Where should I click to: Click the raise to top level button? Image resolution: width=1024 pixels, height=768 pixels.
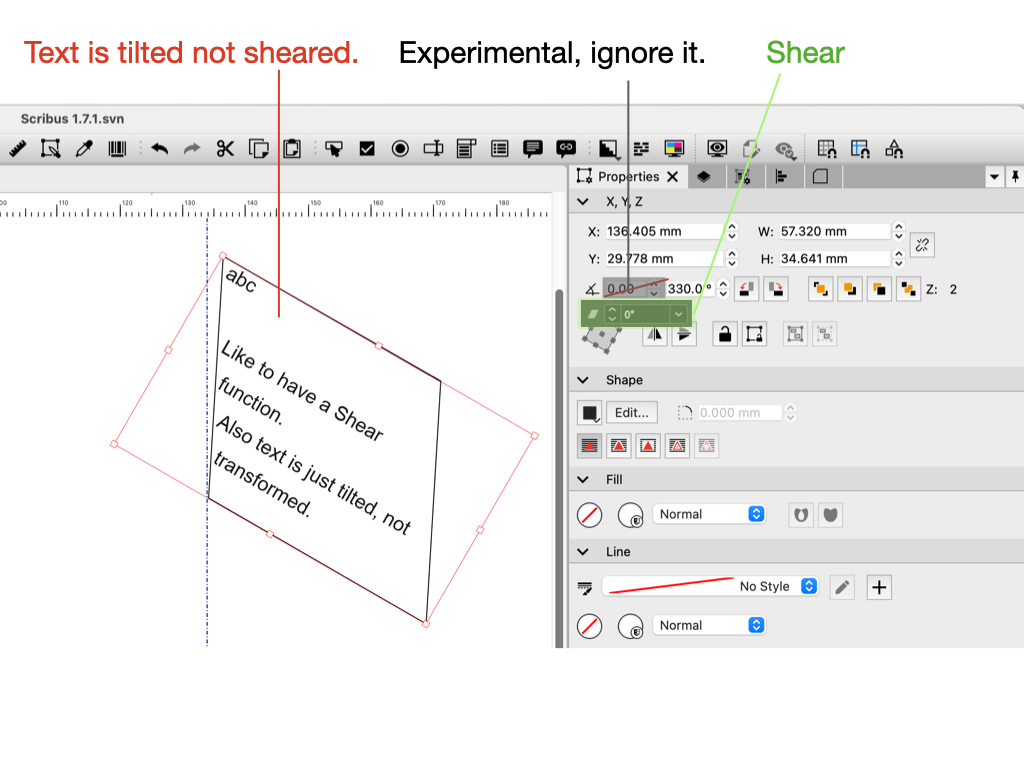(x=820, y=289)
